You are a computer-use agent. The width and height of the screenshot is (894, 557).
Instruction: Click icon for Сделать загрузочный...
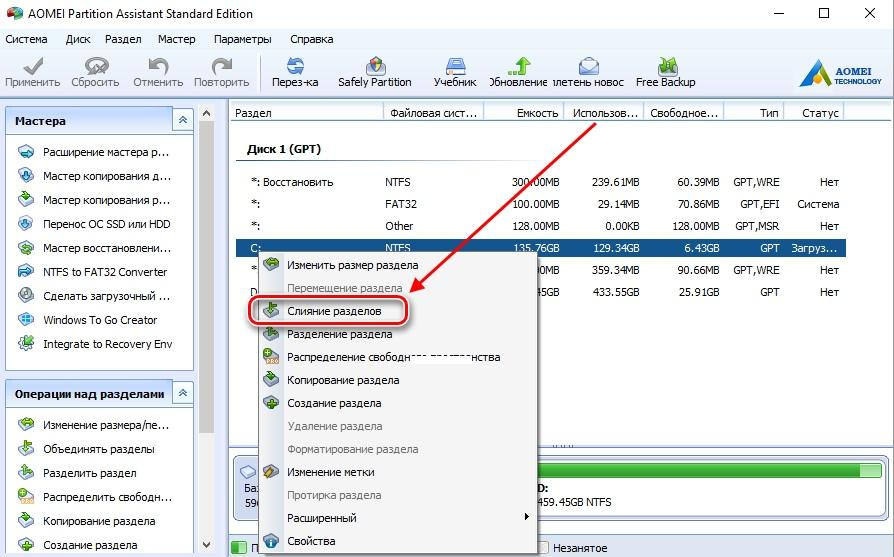pyautogui.click(x=26, y=295)
